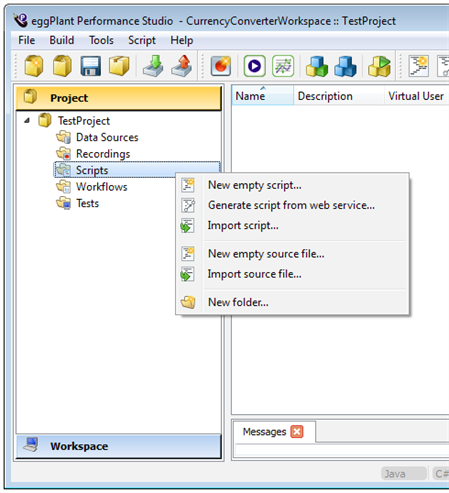Click the export red up-arrow toolbar icon

click(x=182, y=66)
